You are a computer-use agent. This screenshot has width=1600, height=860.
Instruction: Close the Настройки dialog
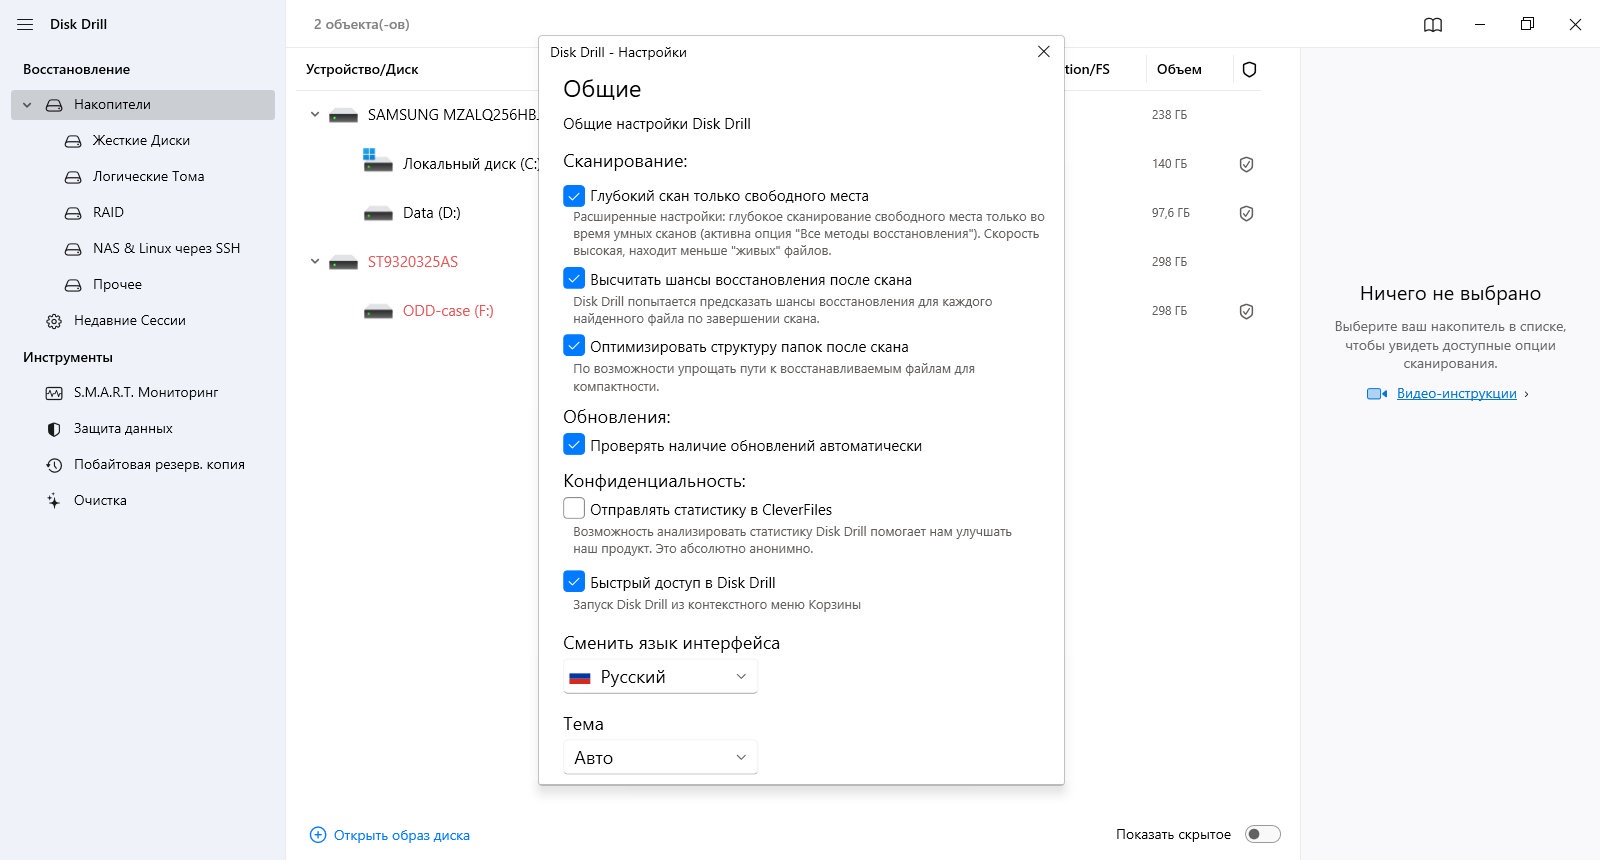pyautogui.click(x=1043, y=52)
